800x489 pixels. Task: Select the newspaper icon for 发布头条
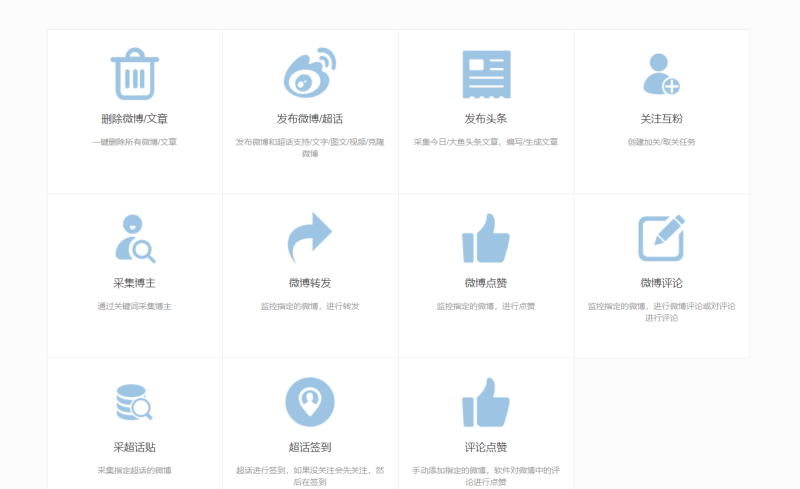tap(486, 75)
